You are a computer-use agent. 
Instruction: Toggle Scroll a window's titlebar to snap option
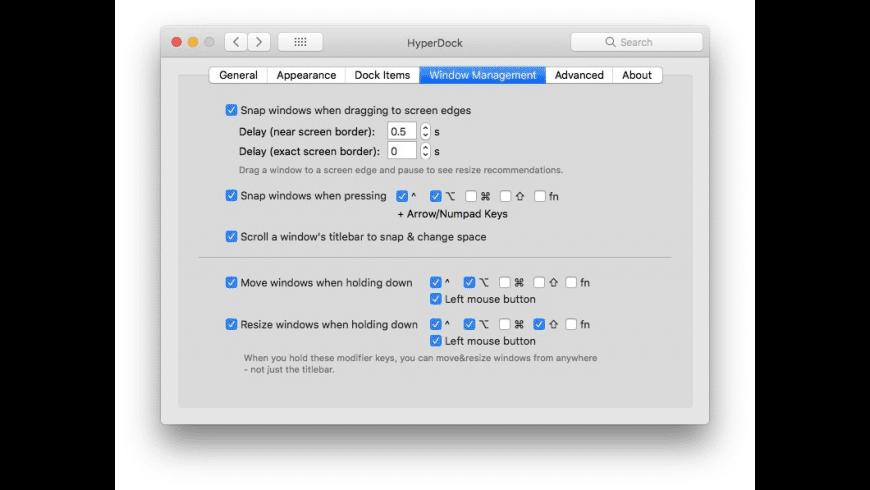[x=231, y=236]
